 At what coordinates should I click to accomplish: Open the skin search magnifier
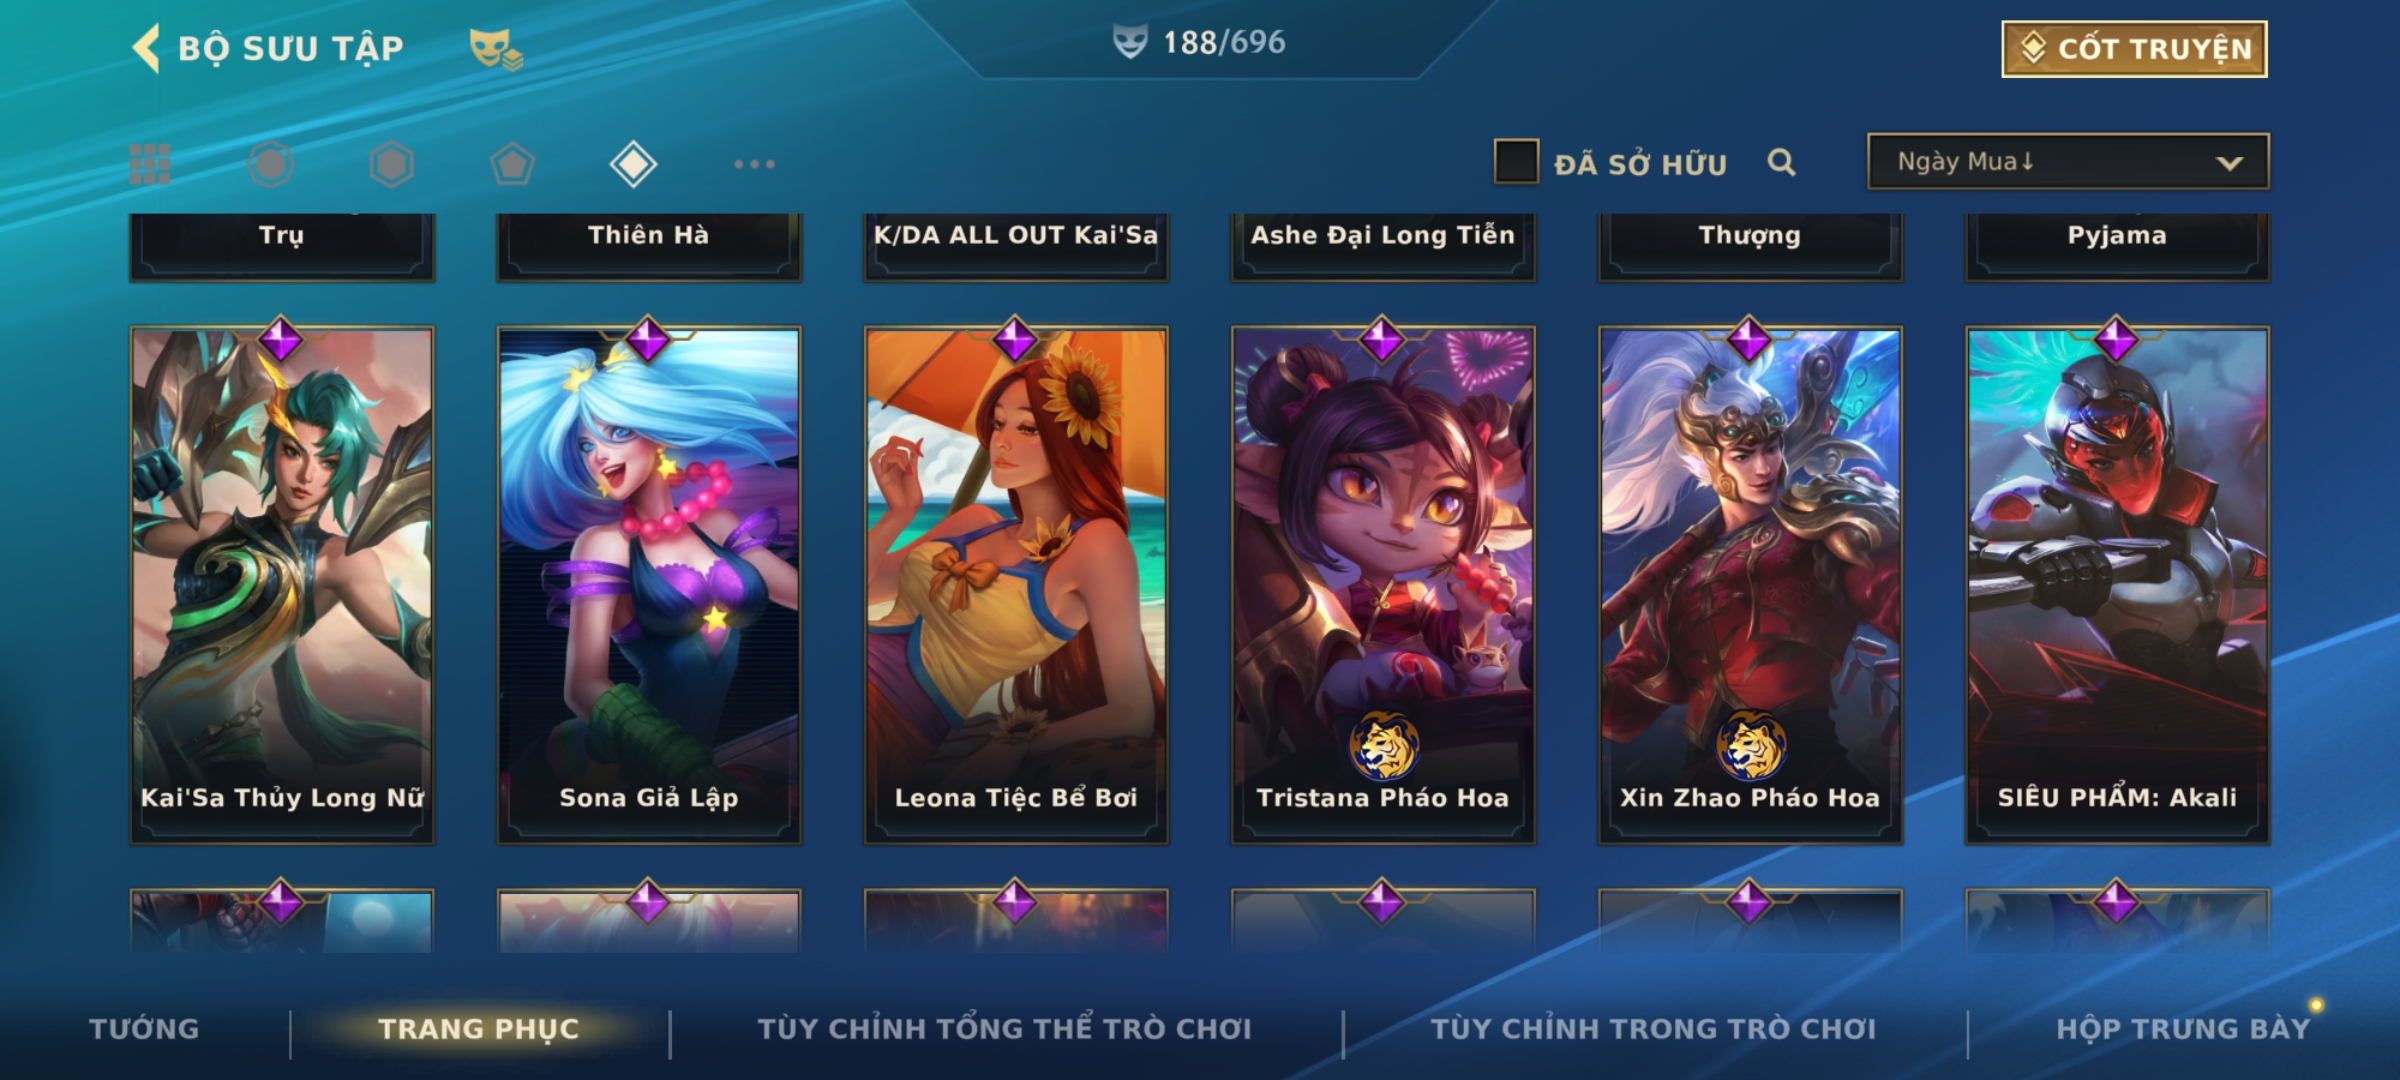pyautogui.click(x=1781, y=162)
